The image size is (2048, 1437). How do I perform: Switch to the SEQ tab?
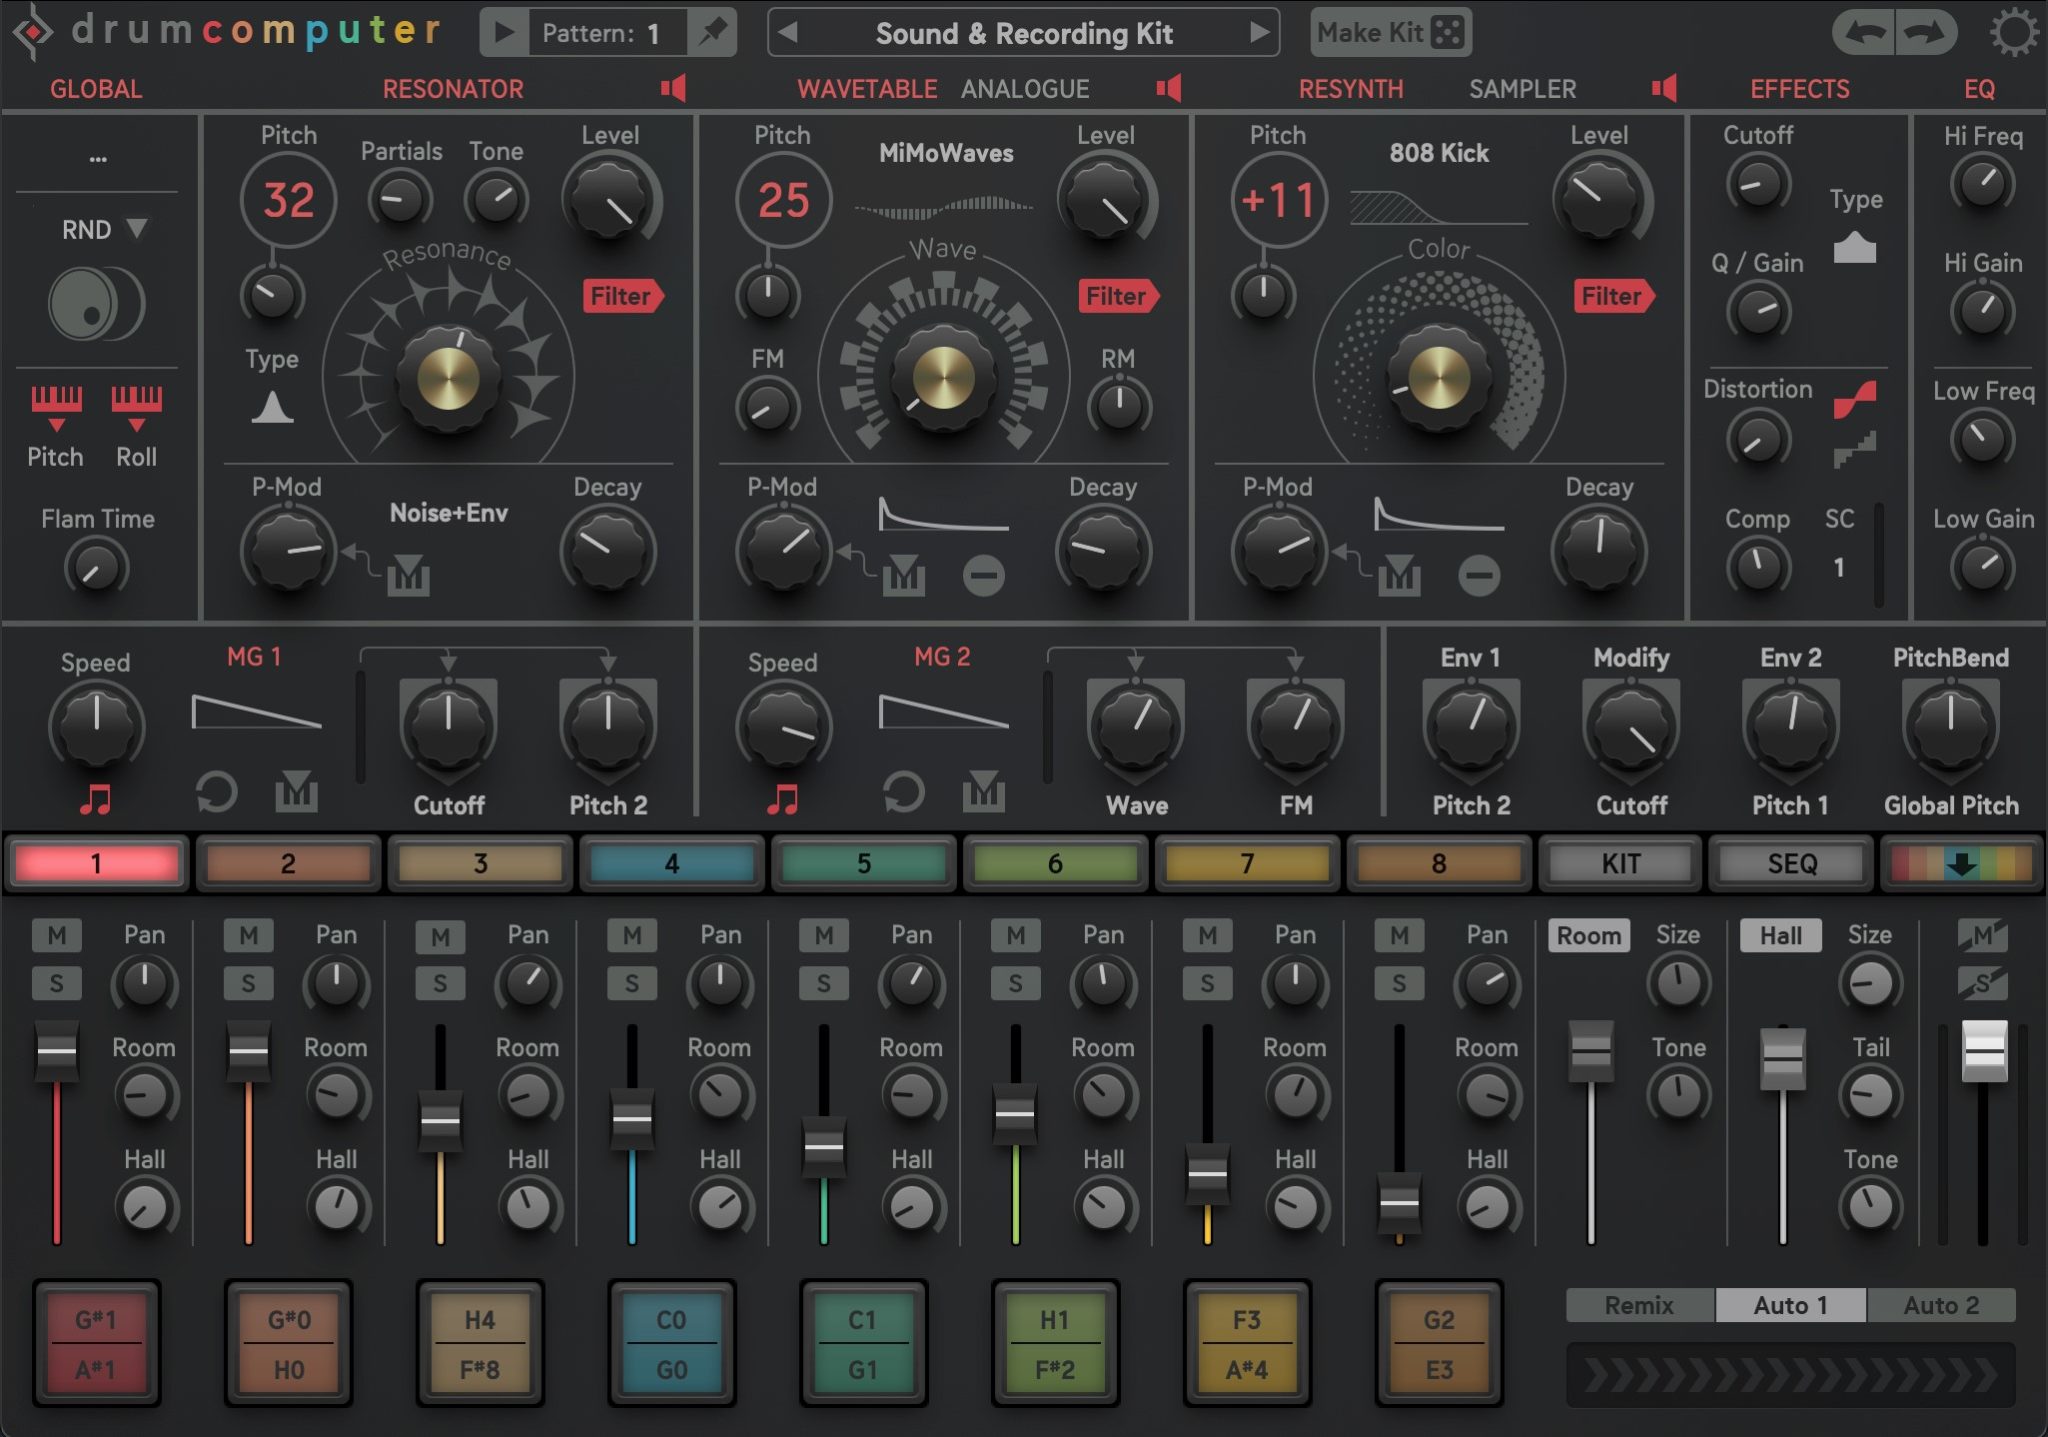[1792, 863]
